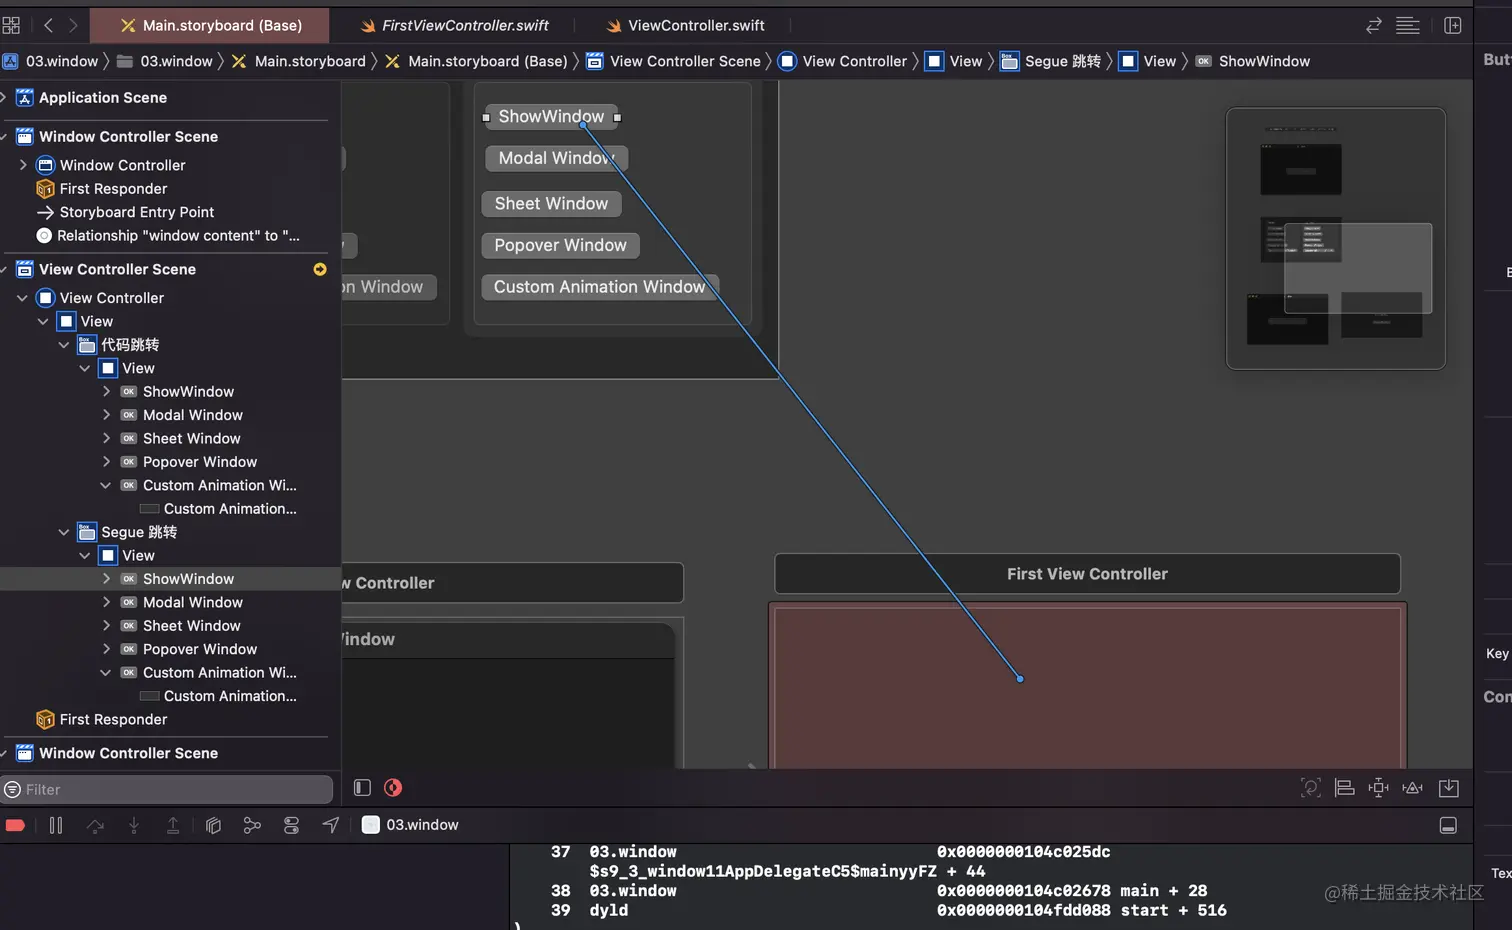This screenshot has width=1512, height=930.
Task: Toggle the debug console pane visibility
Action: tap(1448, 825)
